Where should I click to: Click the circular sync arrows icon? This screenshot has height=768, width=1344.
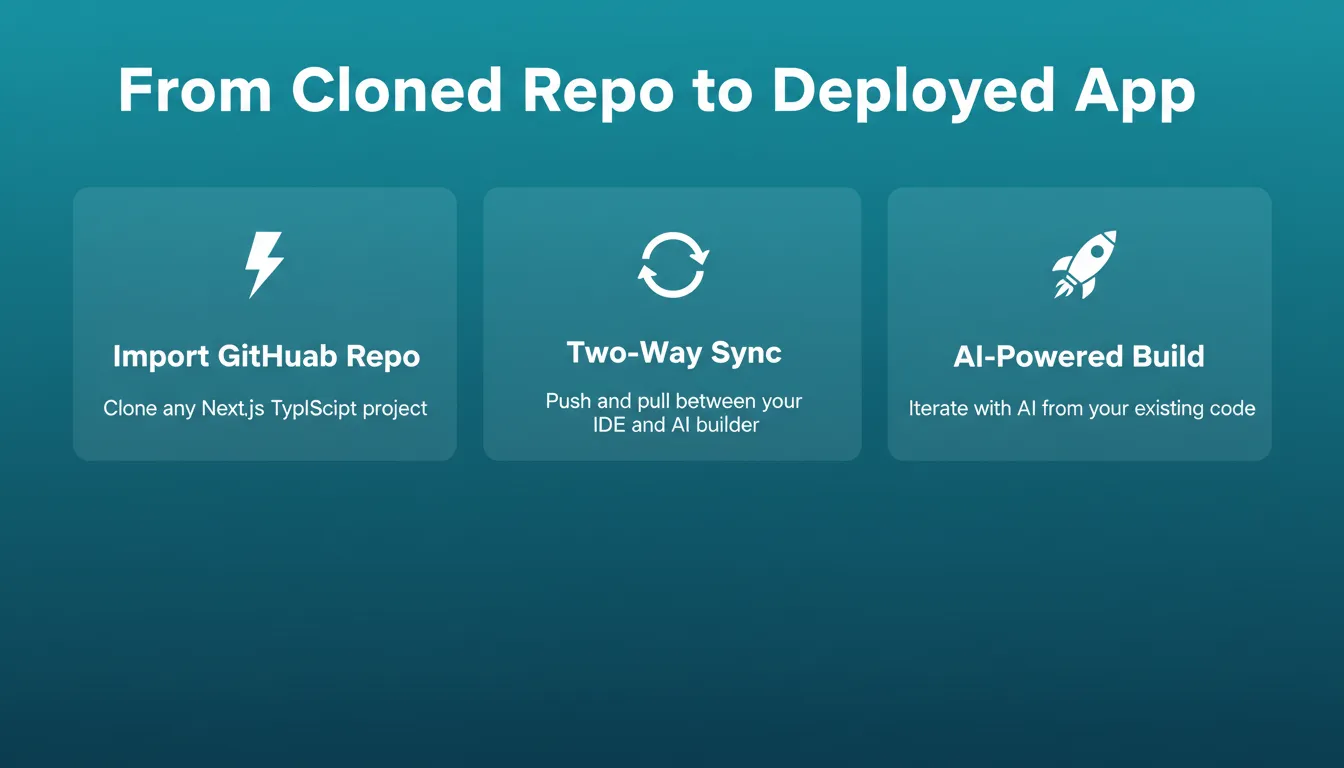673,265
